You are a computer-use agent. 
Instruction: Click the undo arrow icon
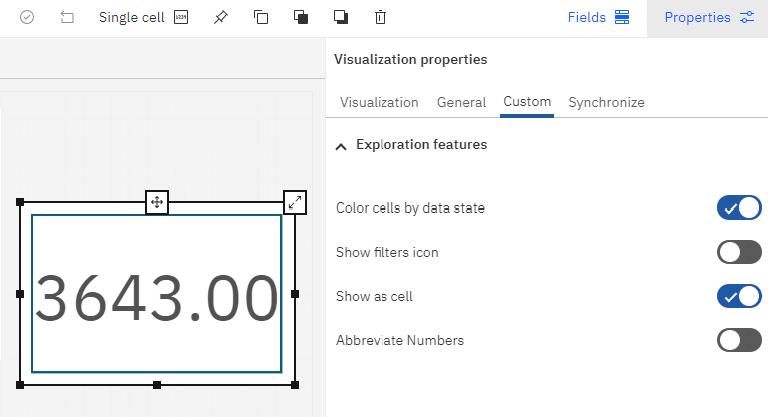click(67, 18)
